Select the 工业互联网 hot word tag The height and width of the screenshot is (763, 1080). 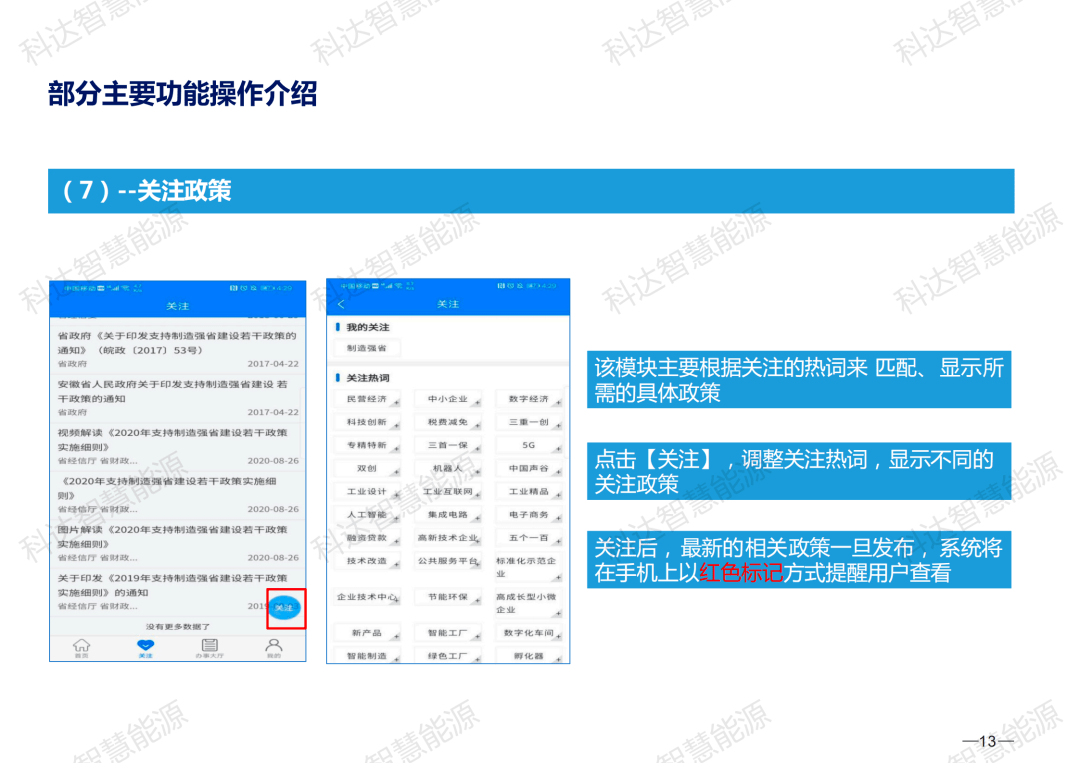click(447, 491)
